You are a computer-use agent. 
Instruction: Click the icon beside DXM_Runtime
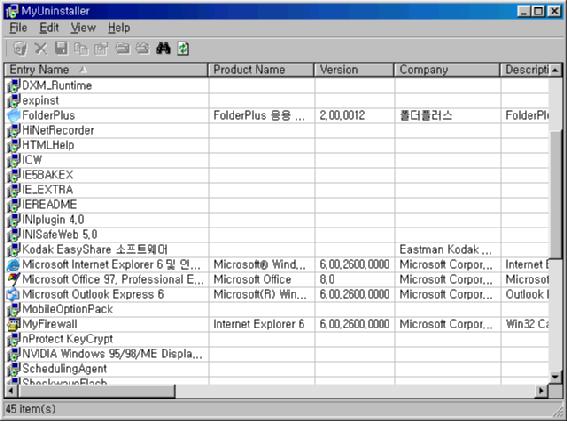point(14,86)
